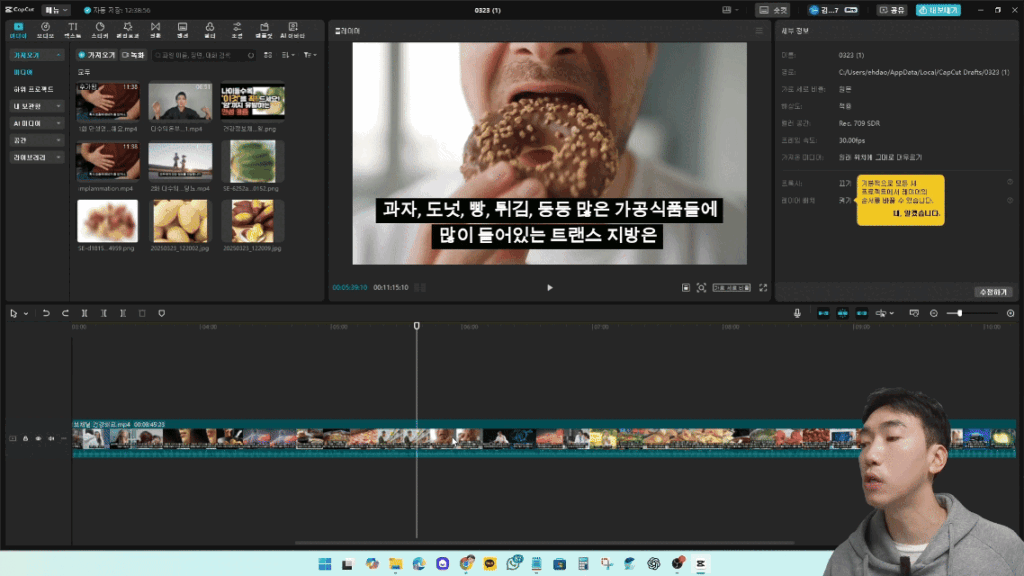The width and height of the screenshot is (1024, 576).
Task: Open the Filters (필터) panel icon
Action: click(209, 29)
